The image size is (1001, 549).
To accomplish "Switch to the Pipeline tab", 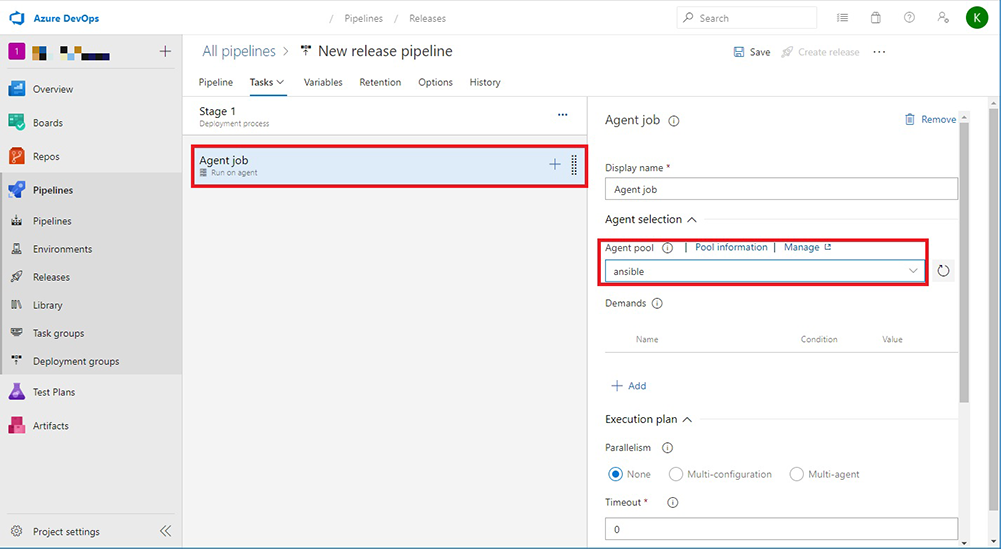I will (216, 82).
